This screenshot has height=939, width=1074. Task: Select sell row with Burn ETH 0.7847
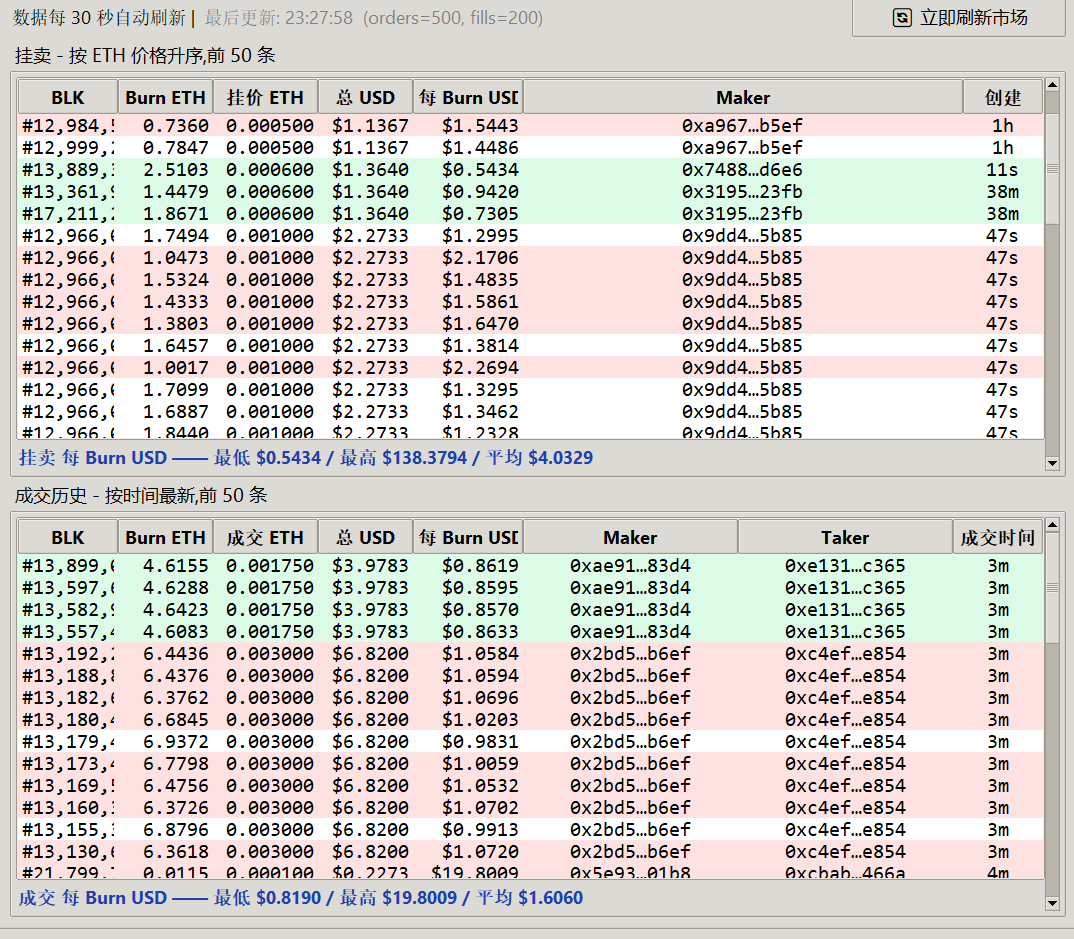tap(531, 147)
